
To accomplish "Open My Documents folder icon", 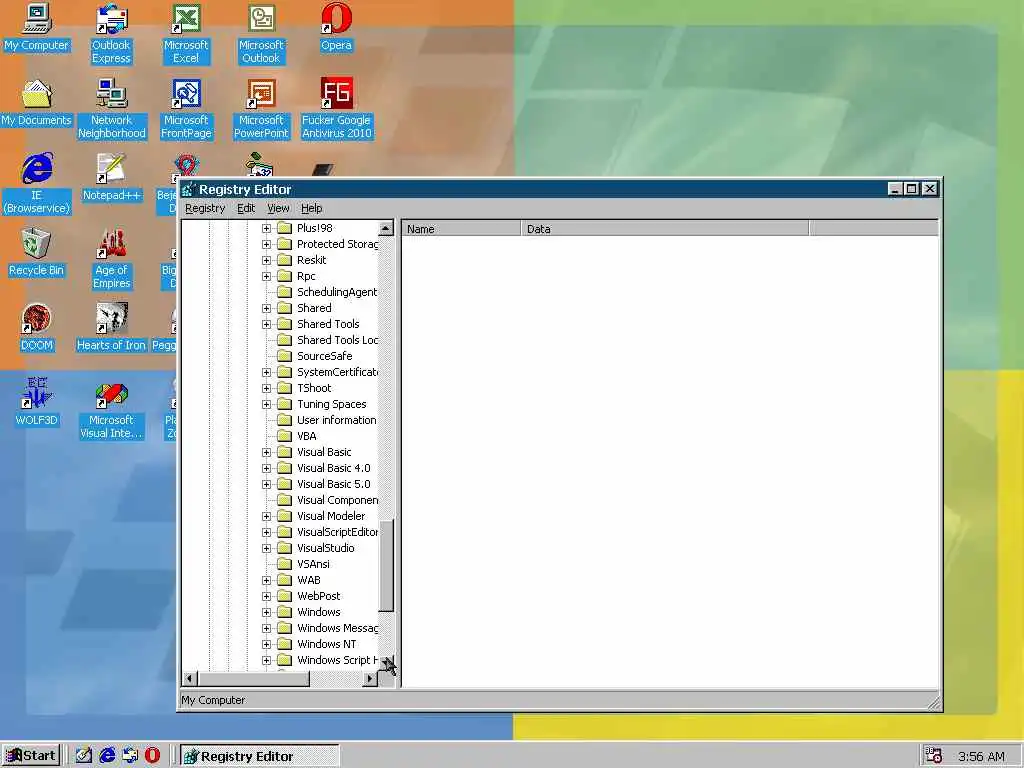I will click(x=37, y=103).
